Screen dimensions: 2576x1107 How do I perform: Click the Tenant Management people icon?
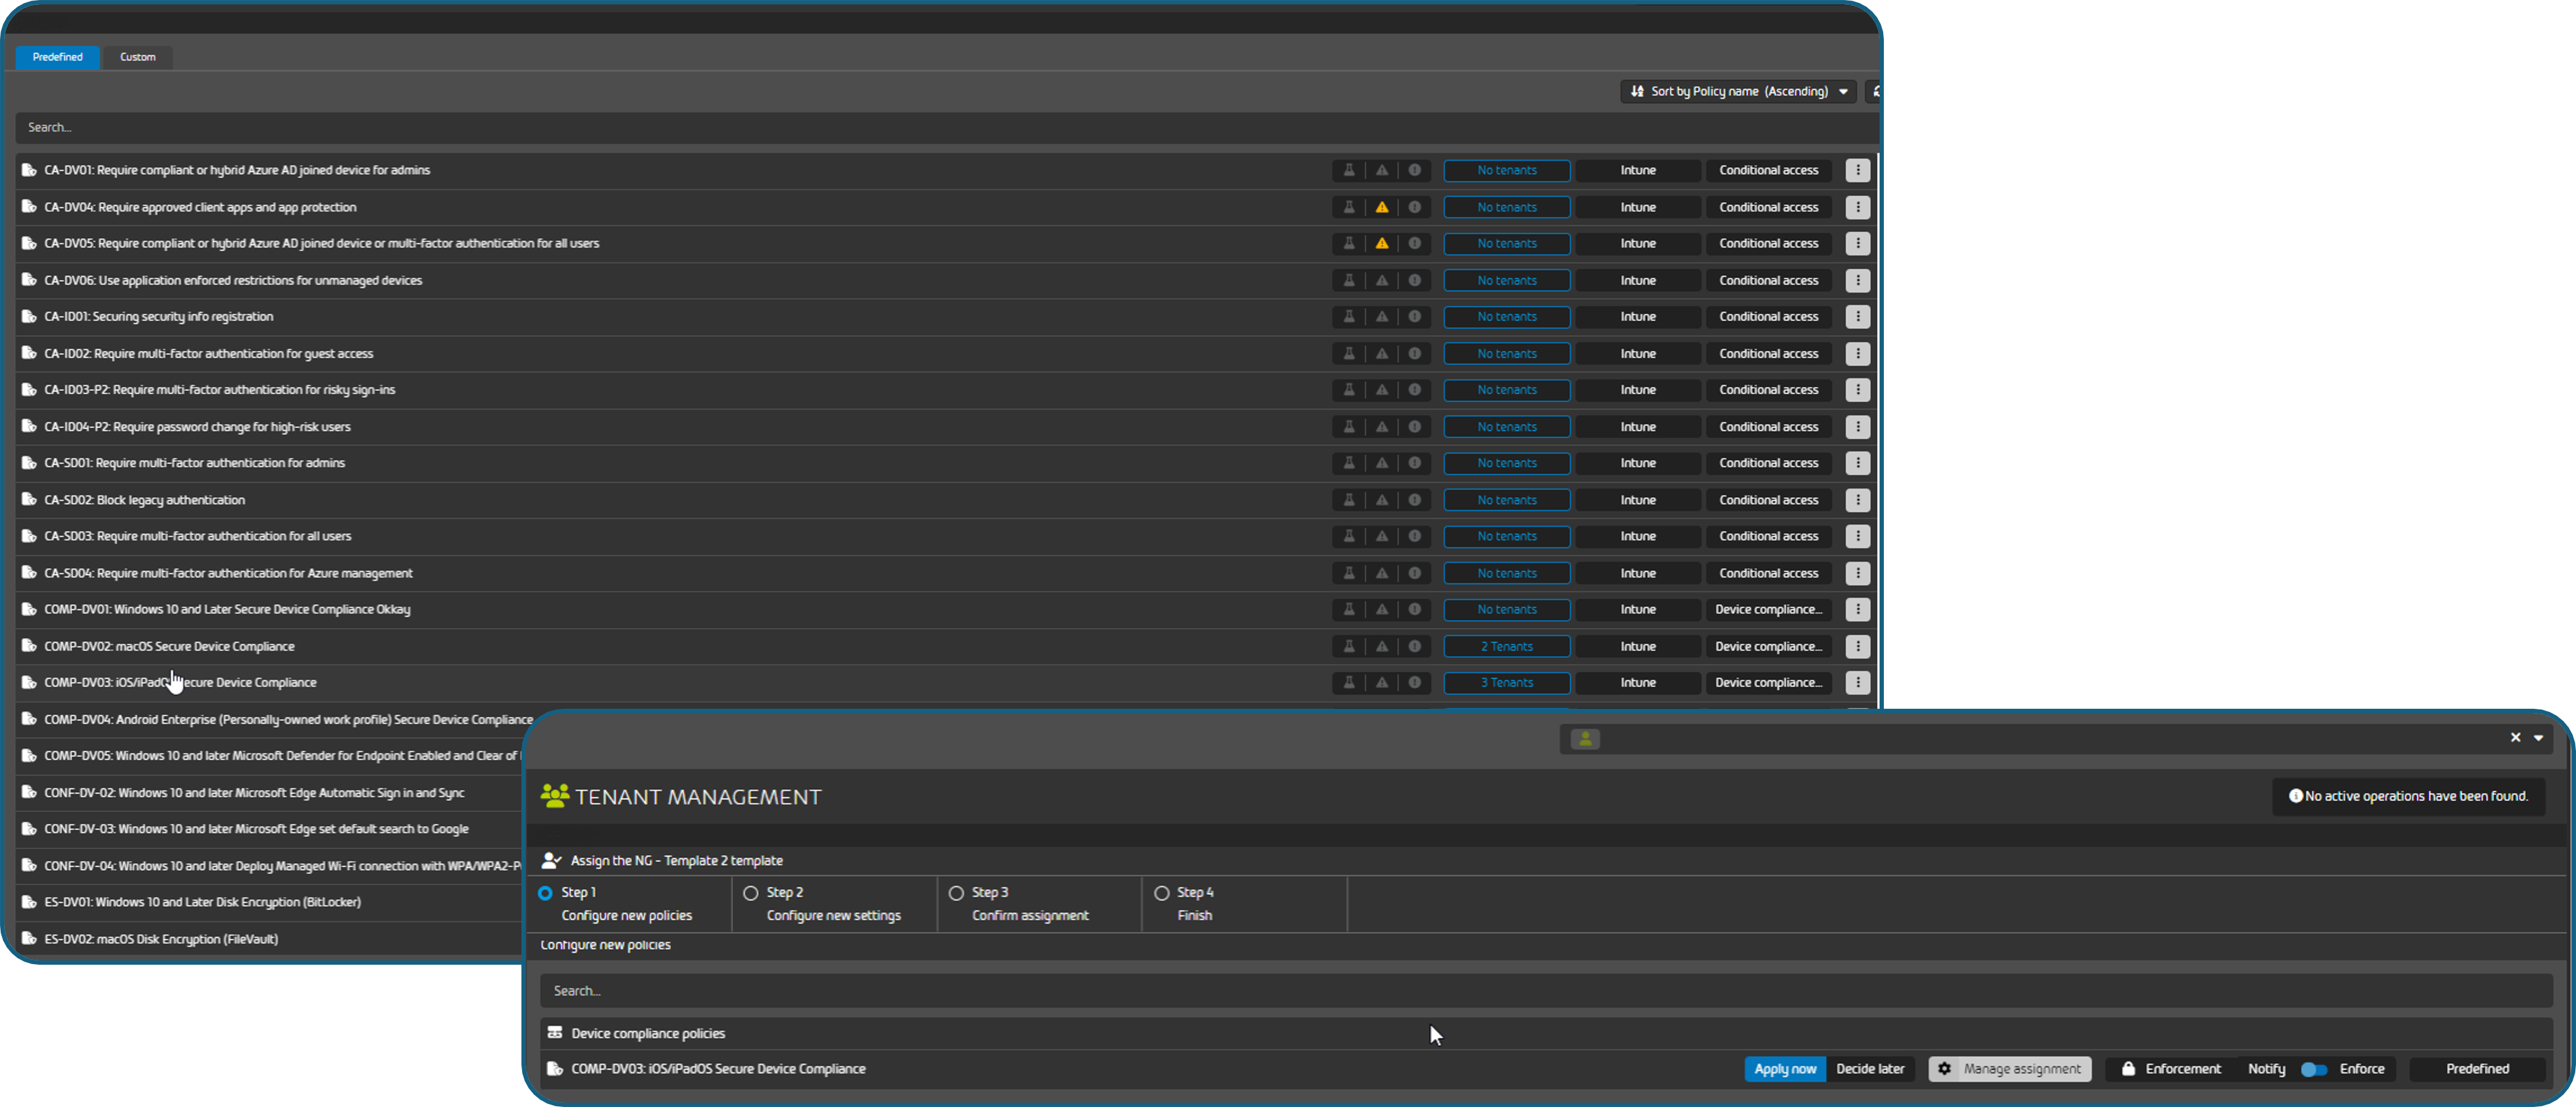point(554,796)
